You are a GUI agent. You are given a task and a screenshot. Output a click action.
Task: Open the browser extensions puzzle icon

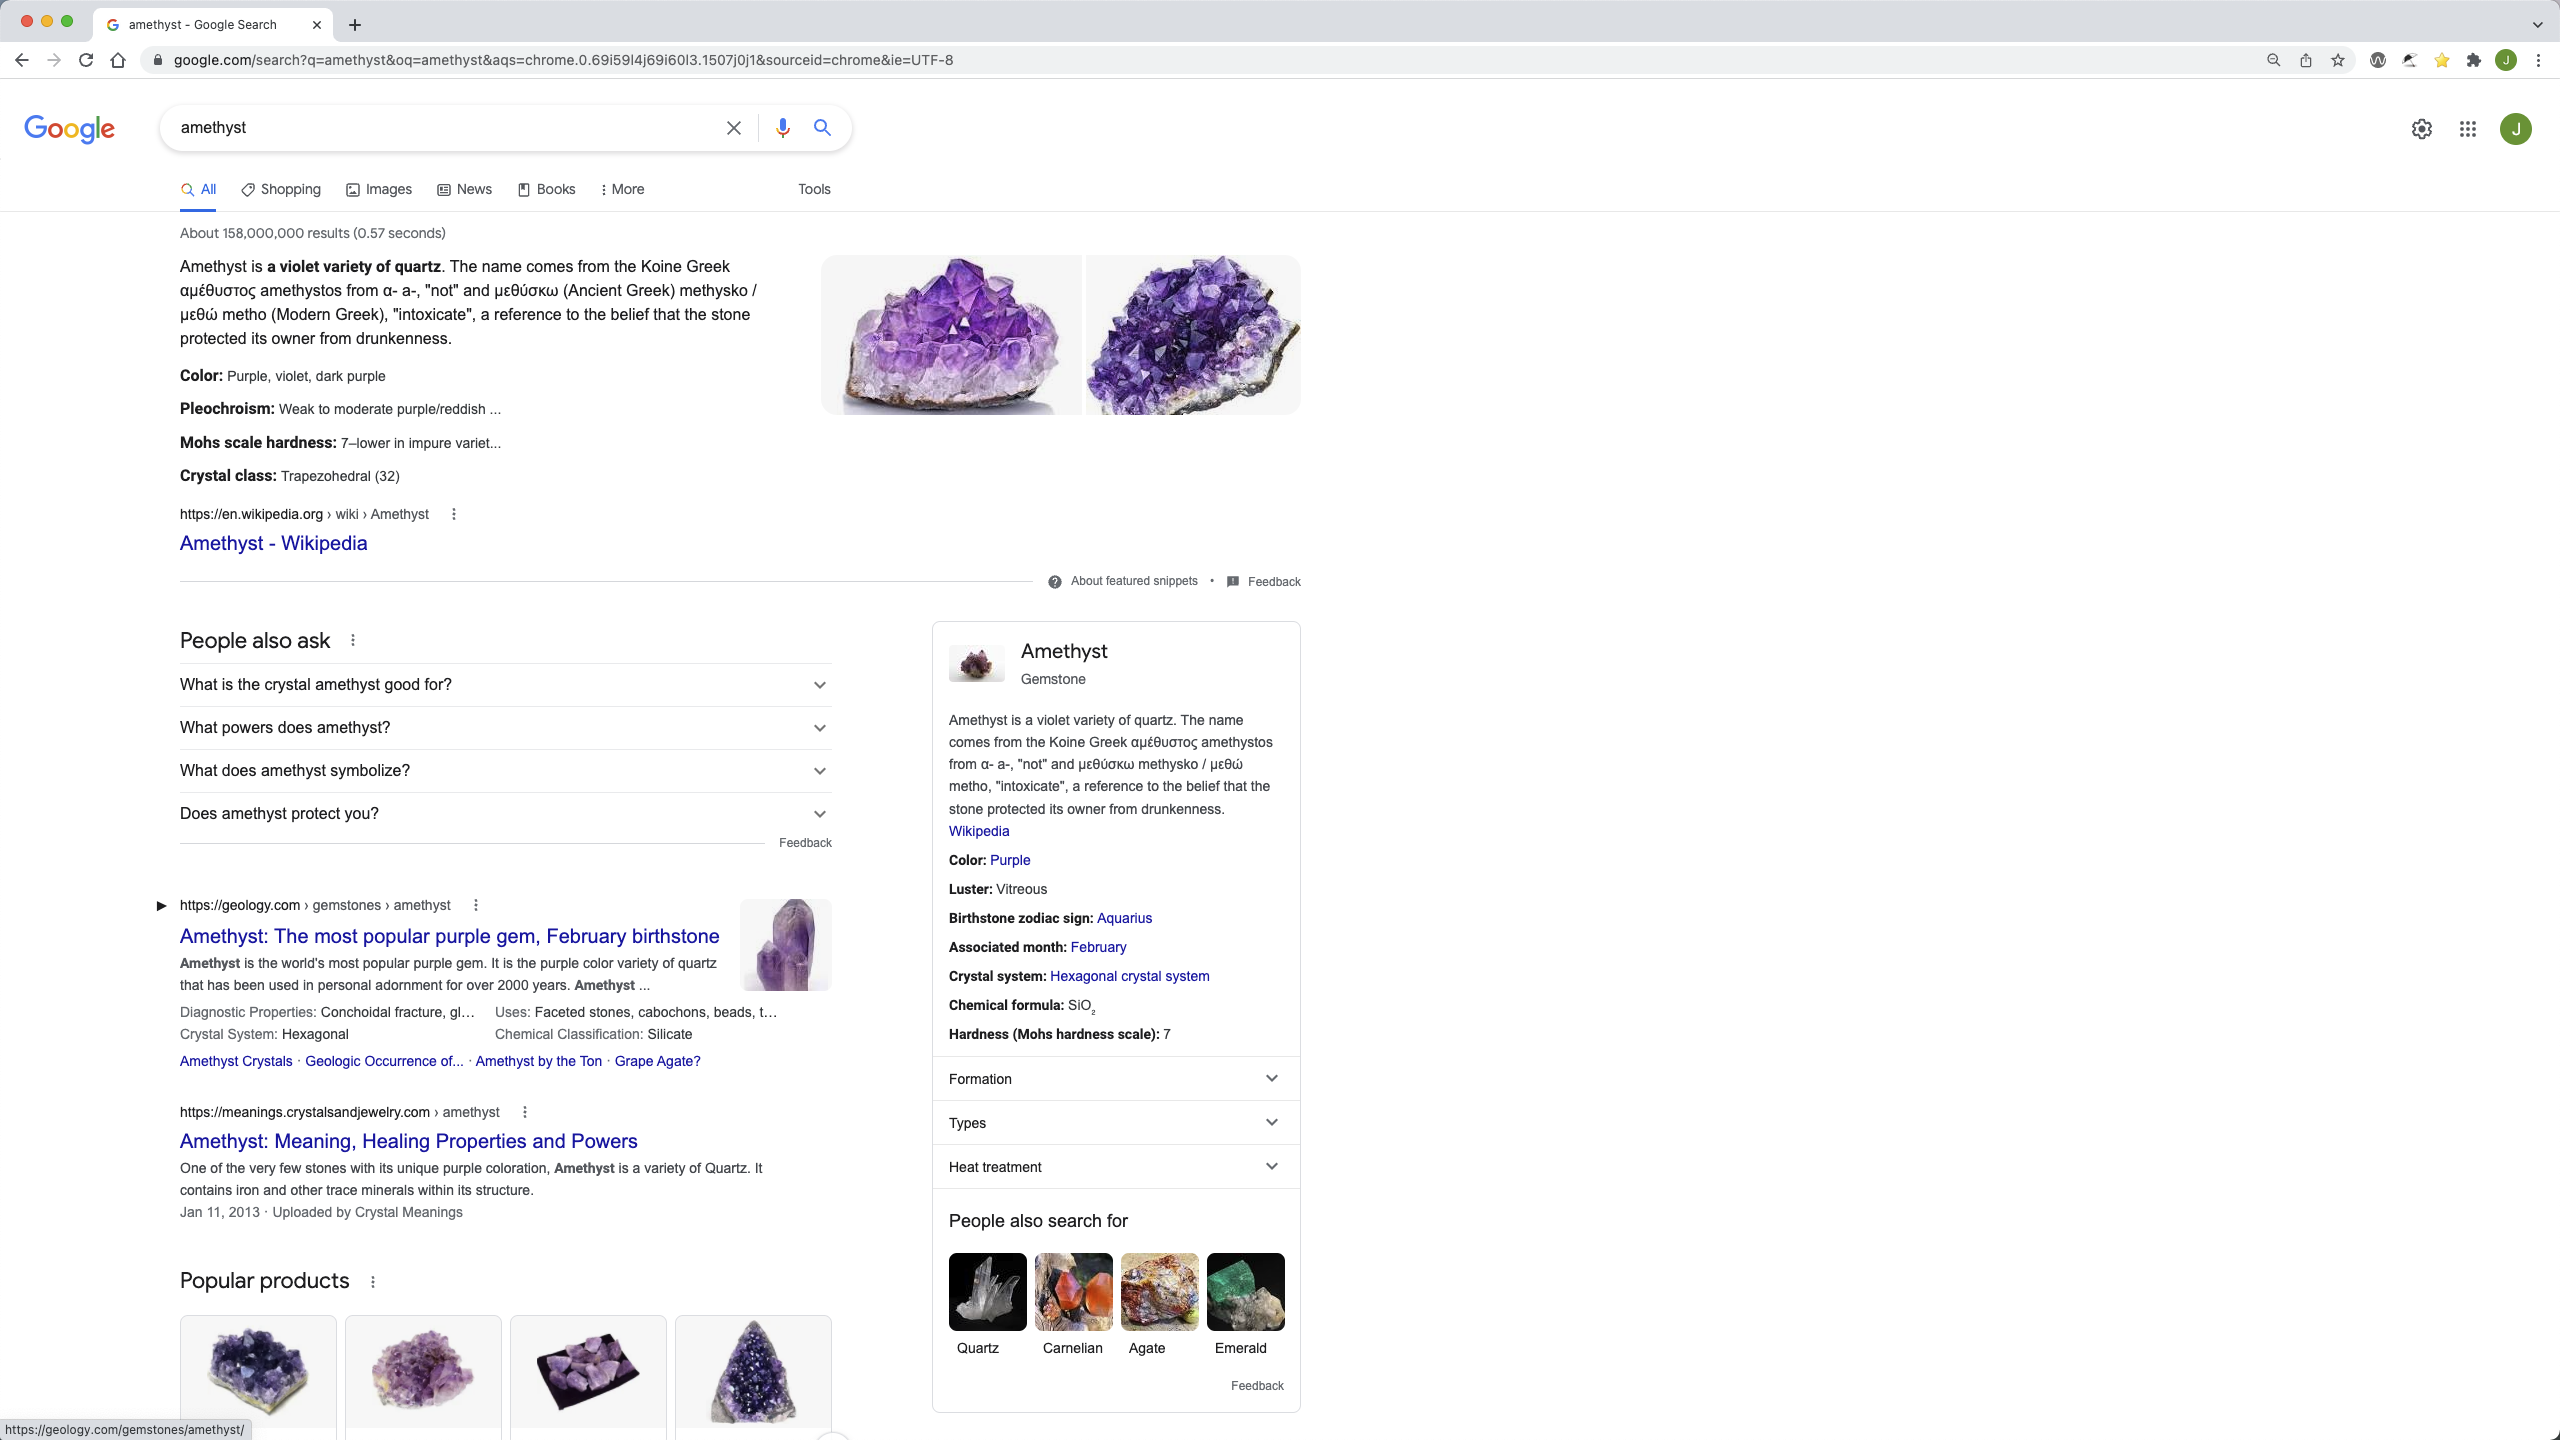(2473, 60)
